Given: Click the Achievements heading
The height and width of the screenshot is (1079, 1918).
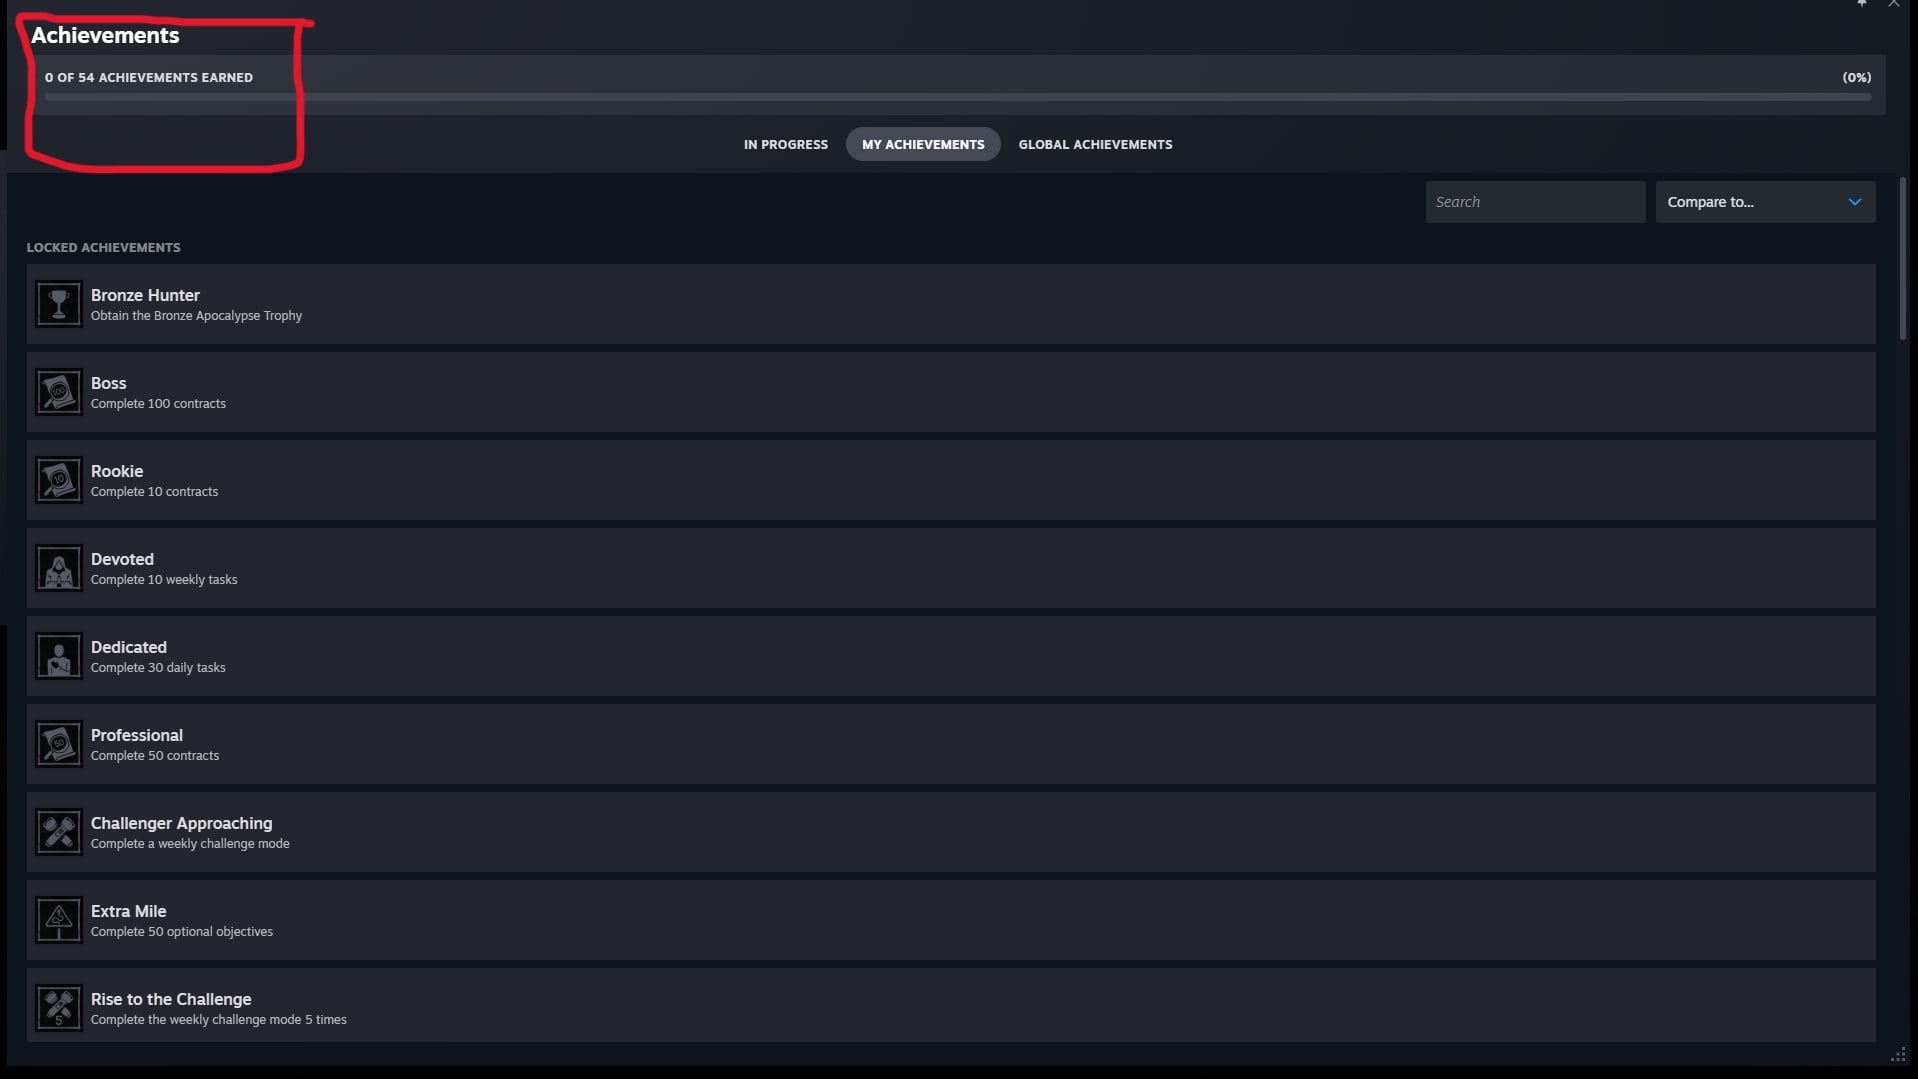Looking at the screenshot, I should 105,35.
